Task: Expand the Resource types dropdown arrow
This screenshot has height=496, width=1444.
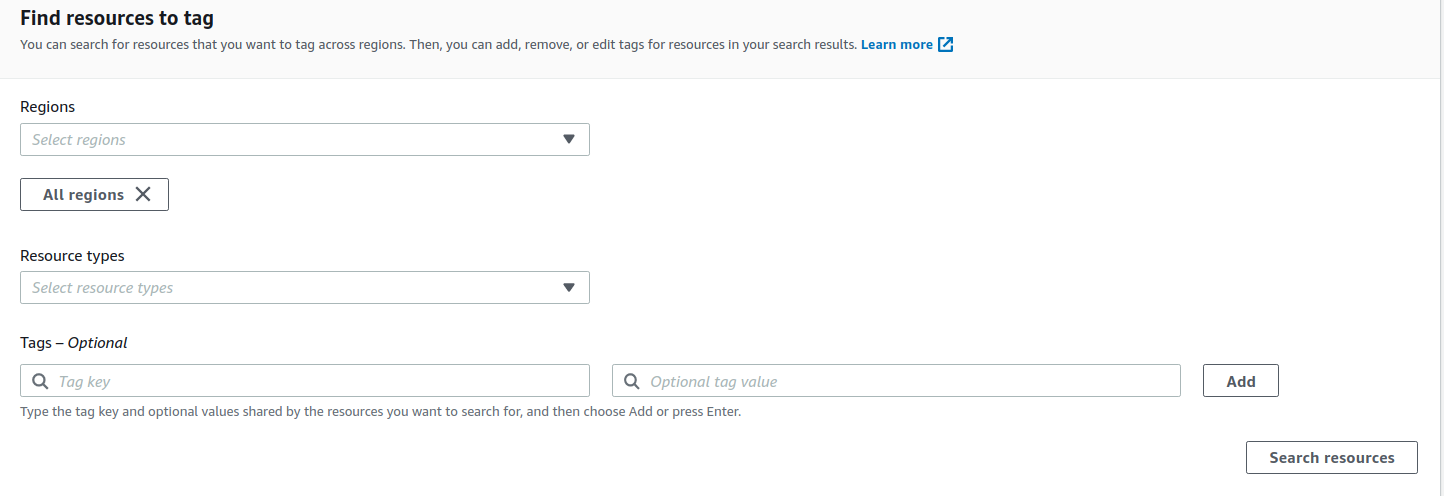Action: pyautogui.click(x=568, y=288)
